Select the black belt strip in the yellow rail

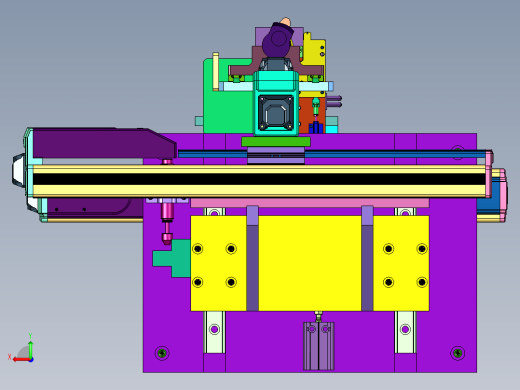coord(259,179)
